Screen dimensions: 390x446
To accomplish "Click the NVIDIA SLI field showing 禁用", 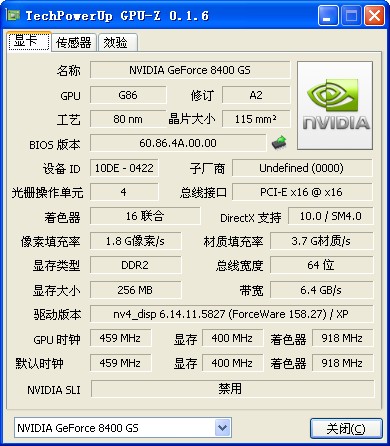I will point(232,388).
